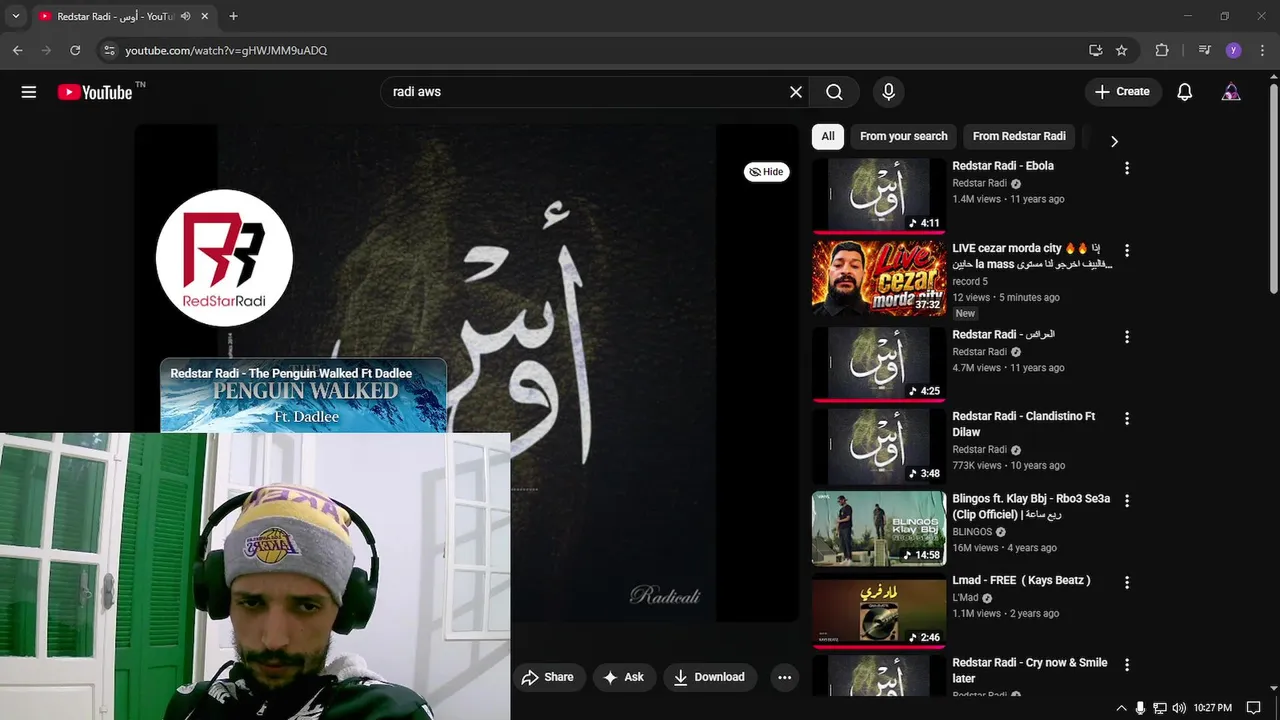Open more actions below the video
This screenshot has height=720, width=1280.
click(785, 677)
